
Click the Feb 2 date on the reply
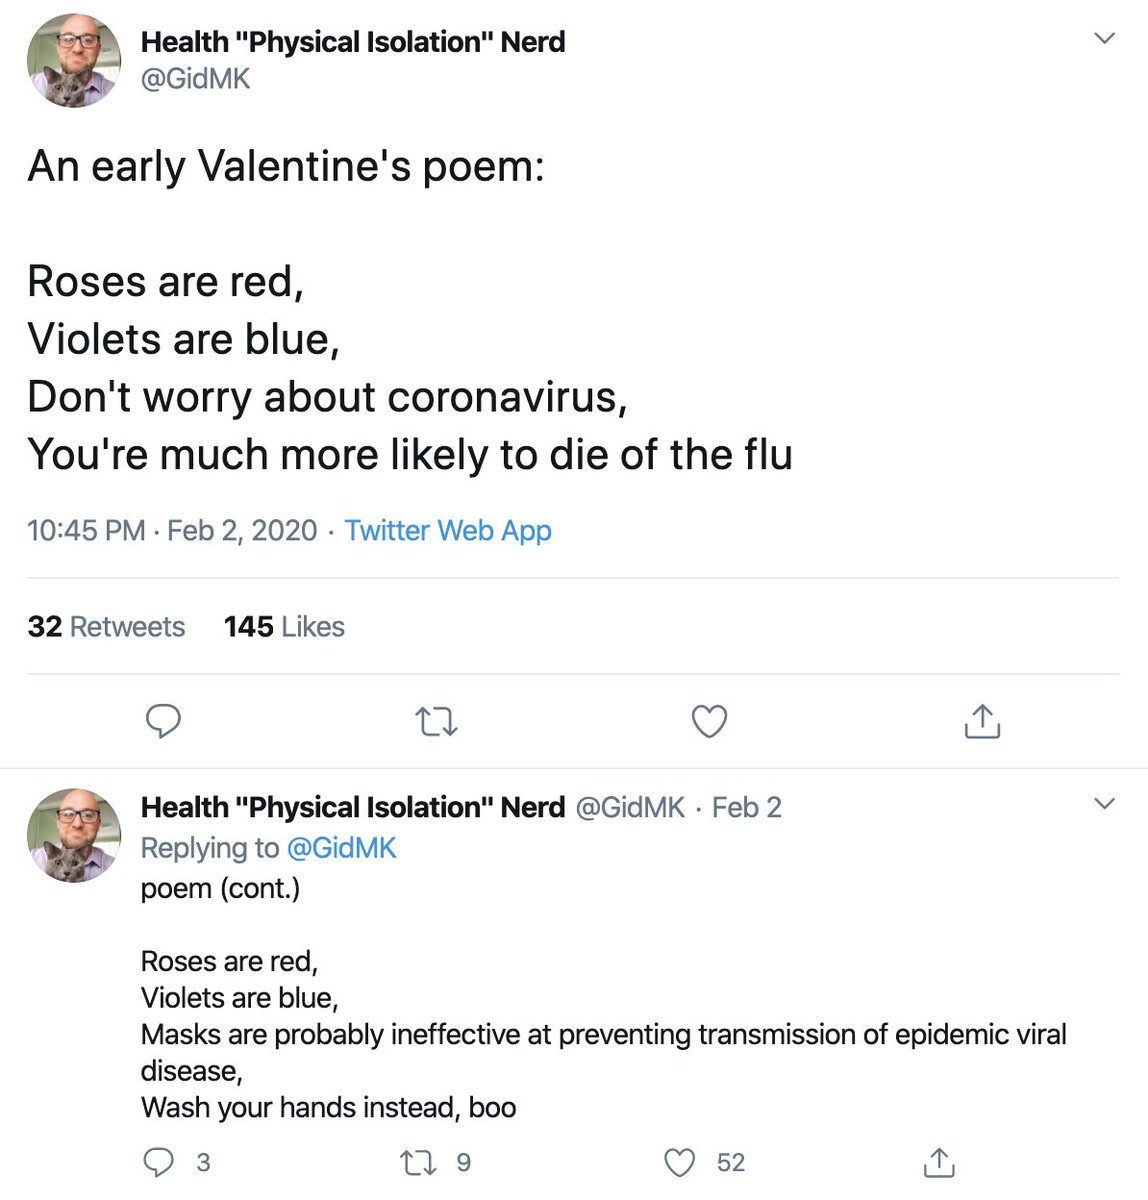click(x=746, y=807)
